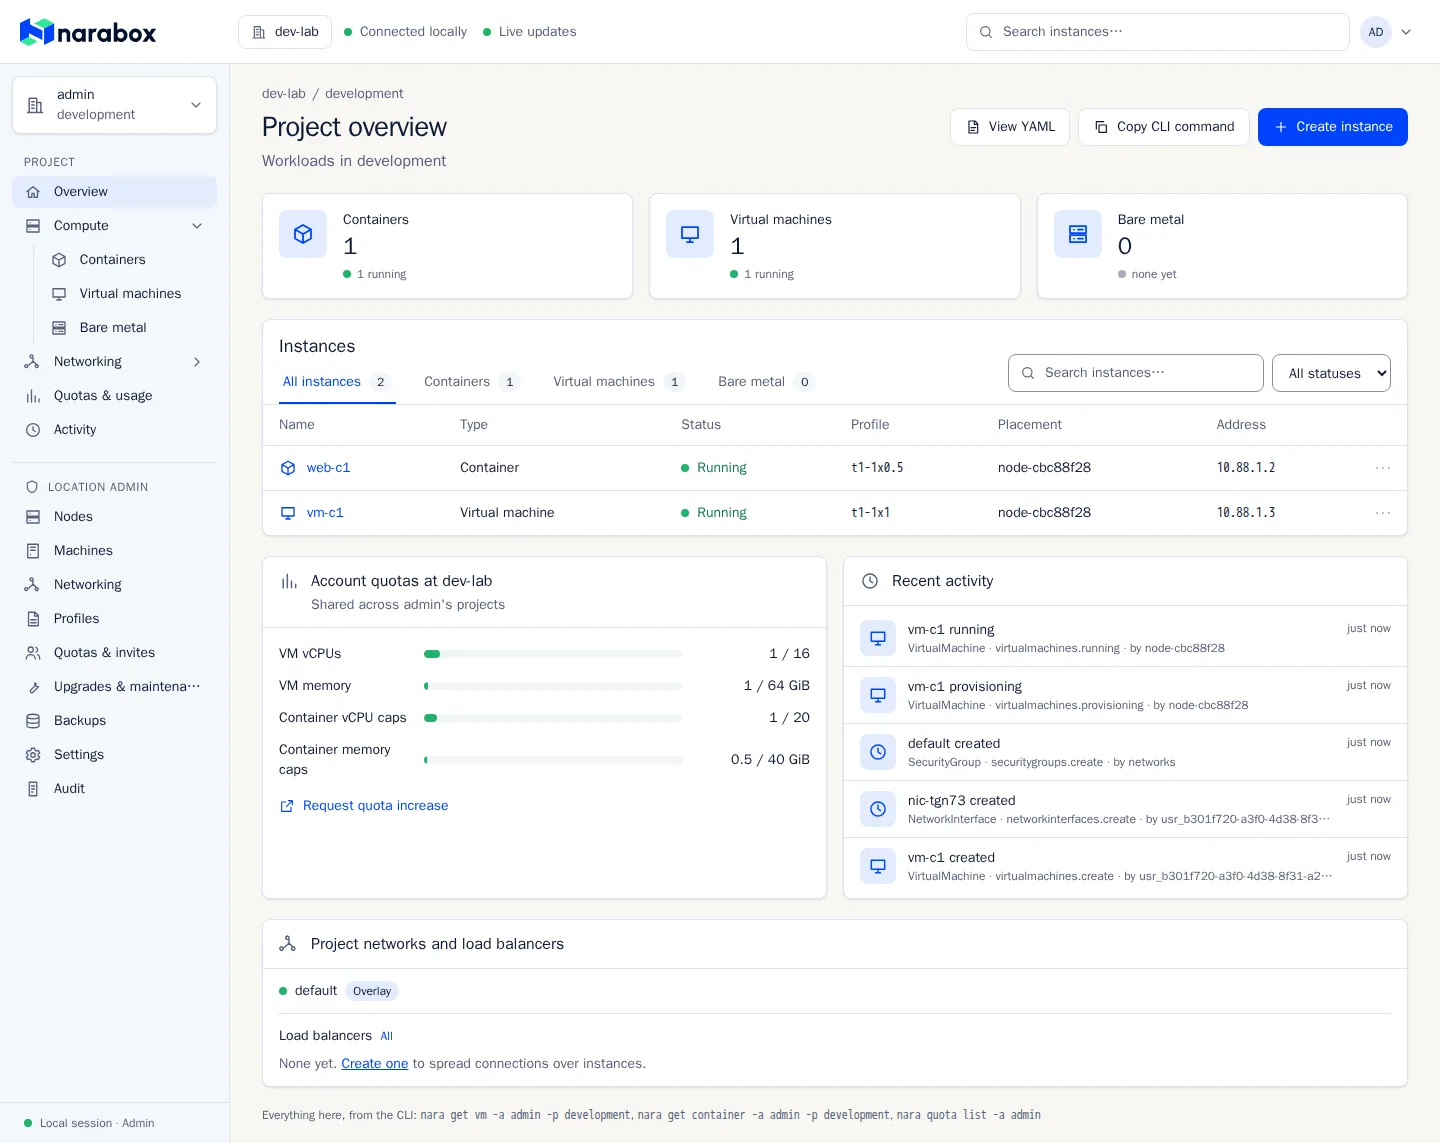Open the Overview sidebar item
This screenshot has height=1143, width=1440.
point(114,192)
